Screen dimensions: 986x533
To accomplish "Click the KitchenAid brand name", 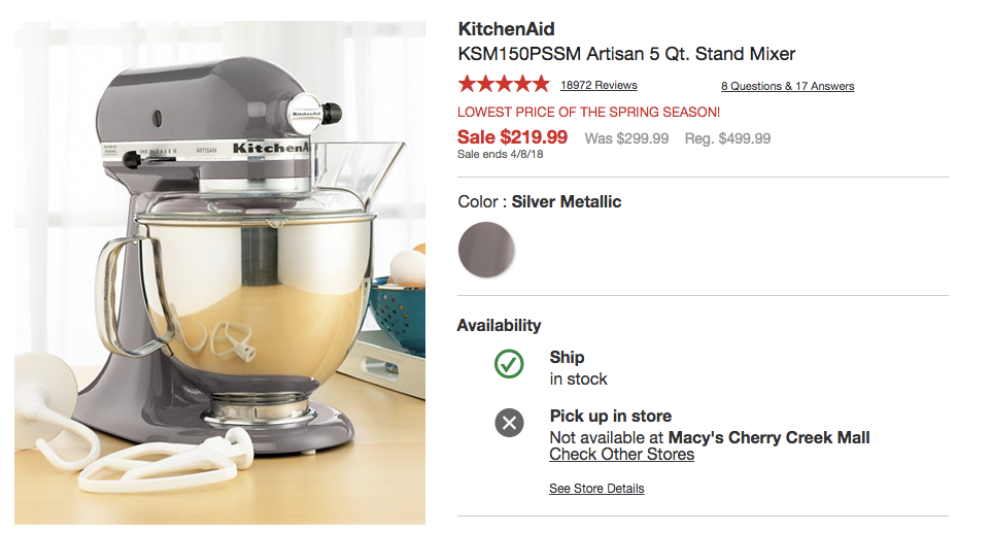I will click(x=506, y=29).
